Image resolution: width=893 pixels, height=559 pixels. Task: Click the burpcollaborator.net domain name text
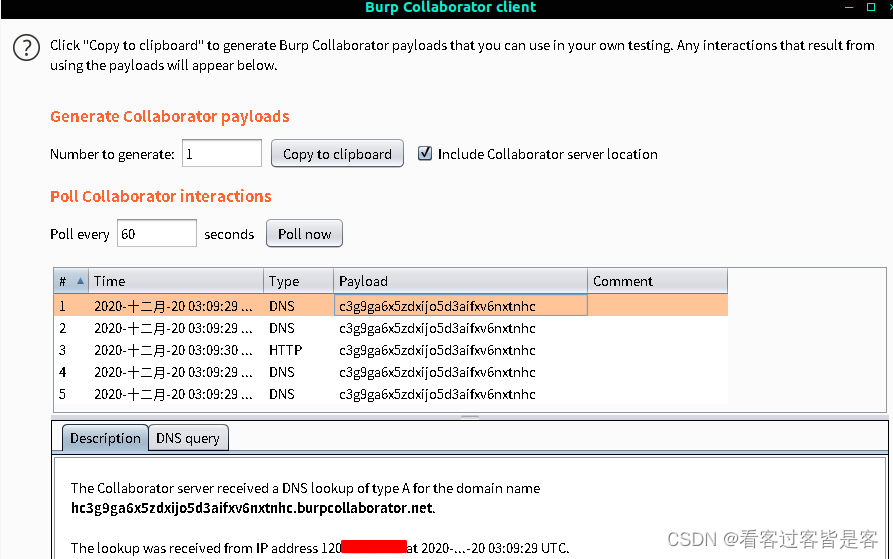click(x=252, y=508)
